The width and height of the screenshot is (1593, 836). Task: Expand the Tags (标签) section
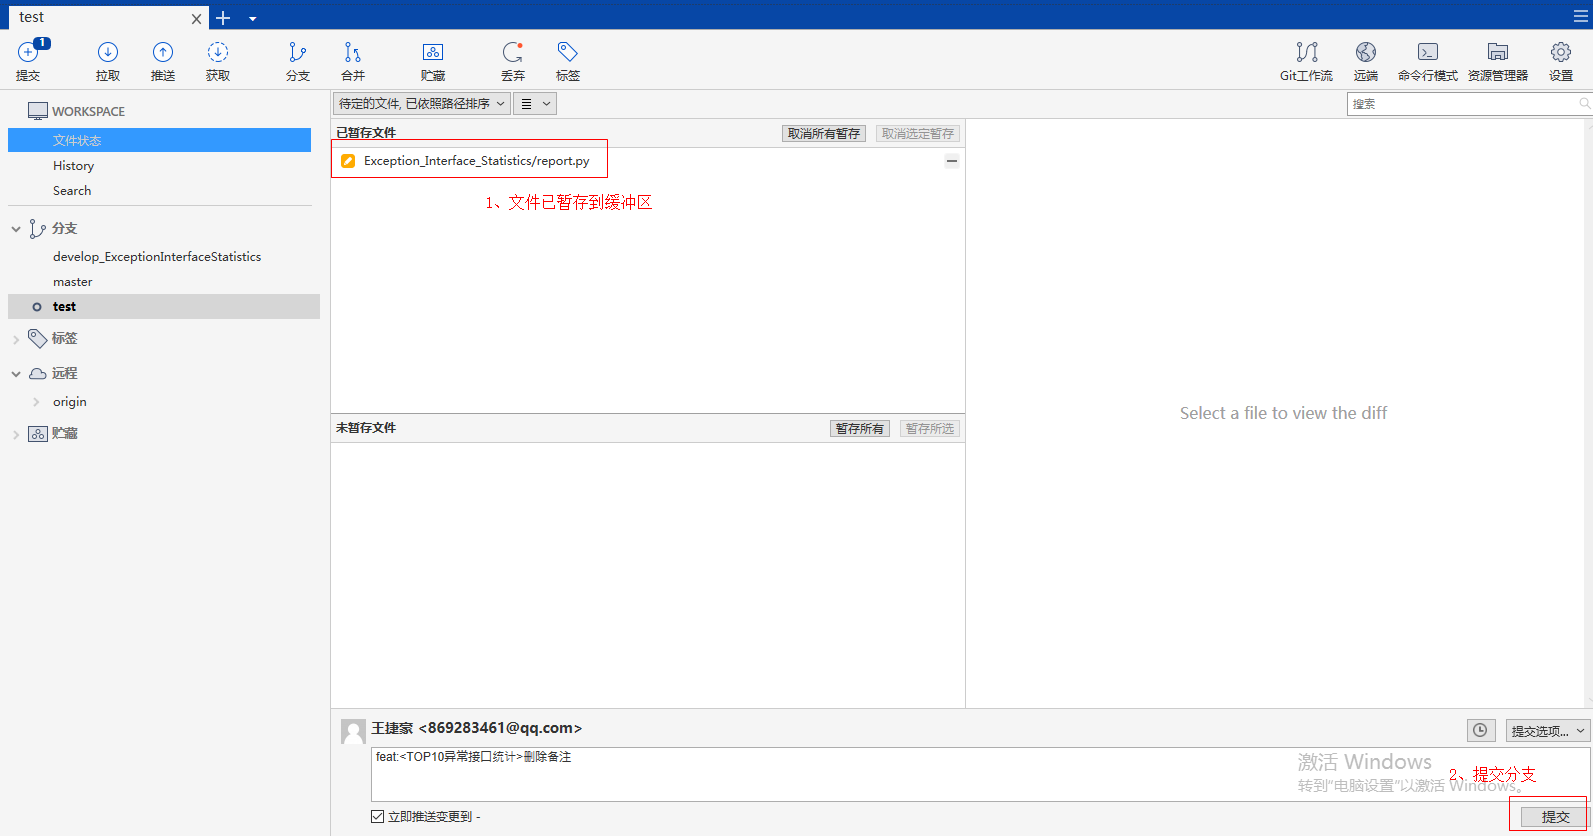[x=16, y=340]
